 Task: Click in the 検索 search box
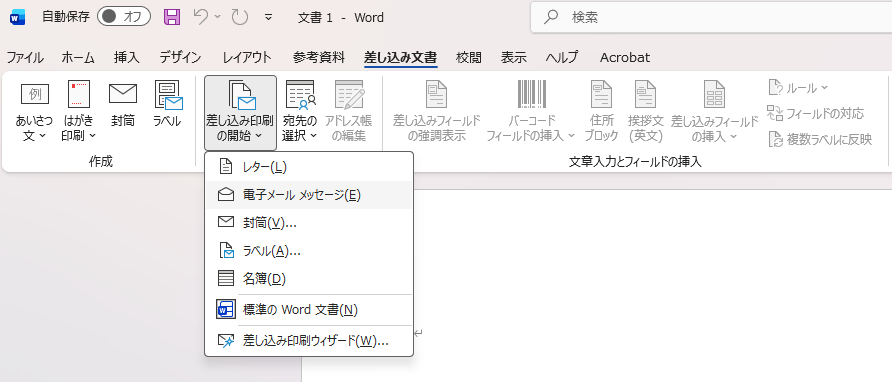[711, 17]
